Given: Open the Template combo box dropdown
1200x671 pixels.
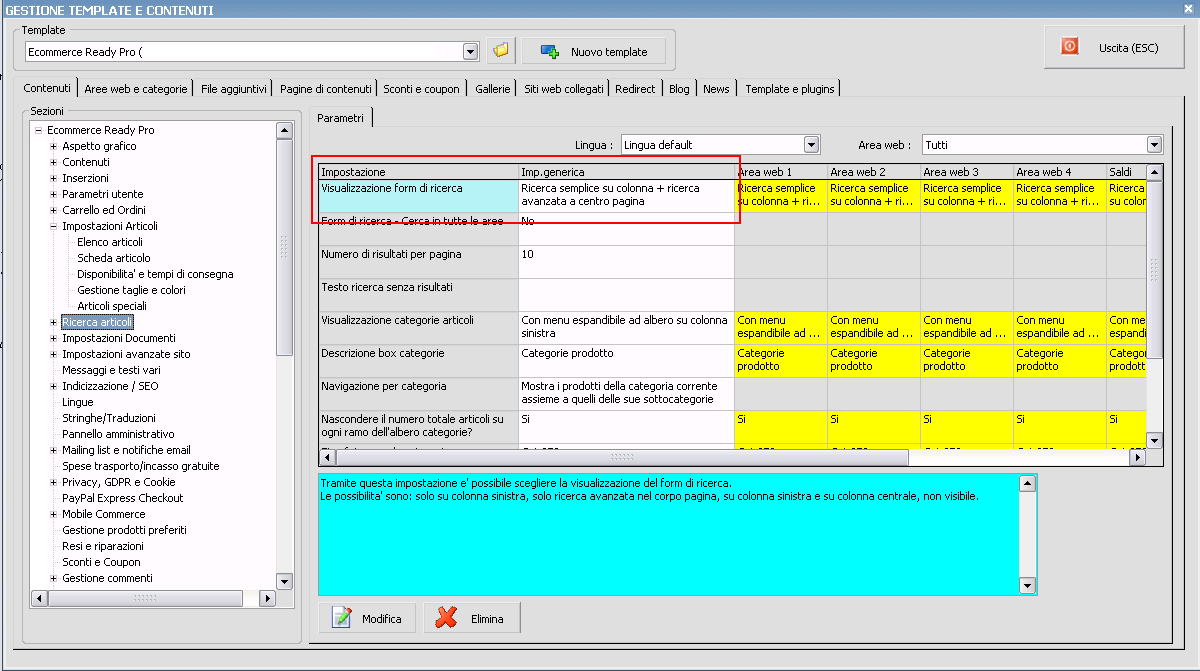Looking at the screenshot, I should pos(471,52).
